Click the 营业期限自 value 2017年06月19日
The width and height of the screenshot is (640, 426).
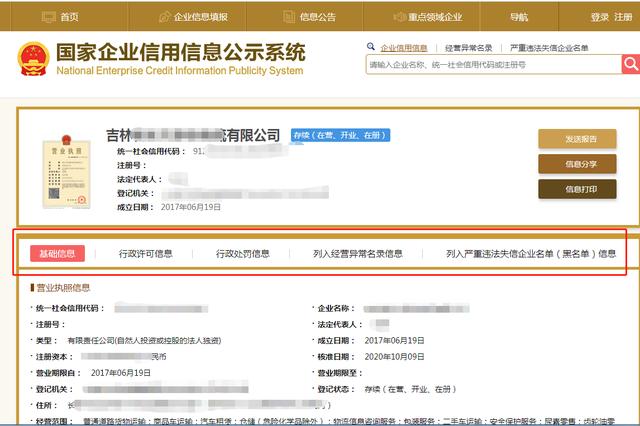pos(121,373)
